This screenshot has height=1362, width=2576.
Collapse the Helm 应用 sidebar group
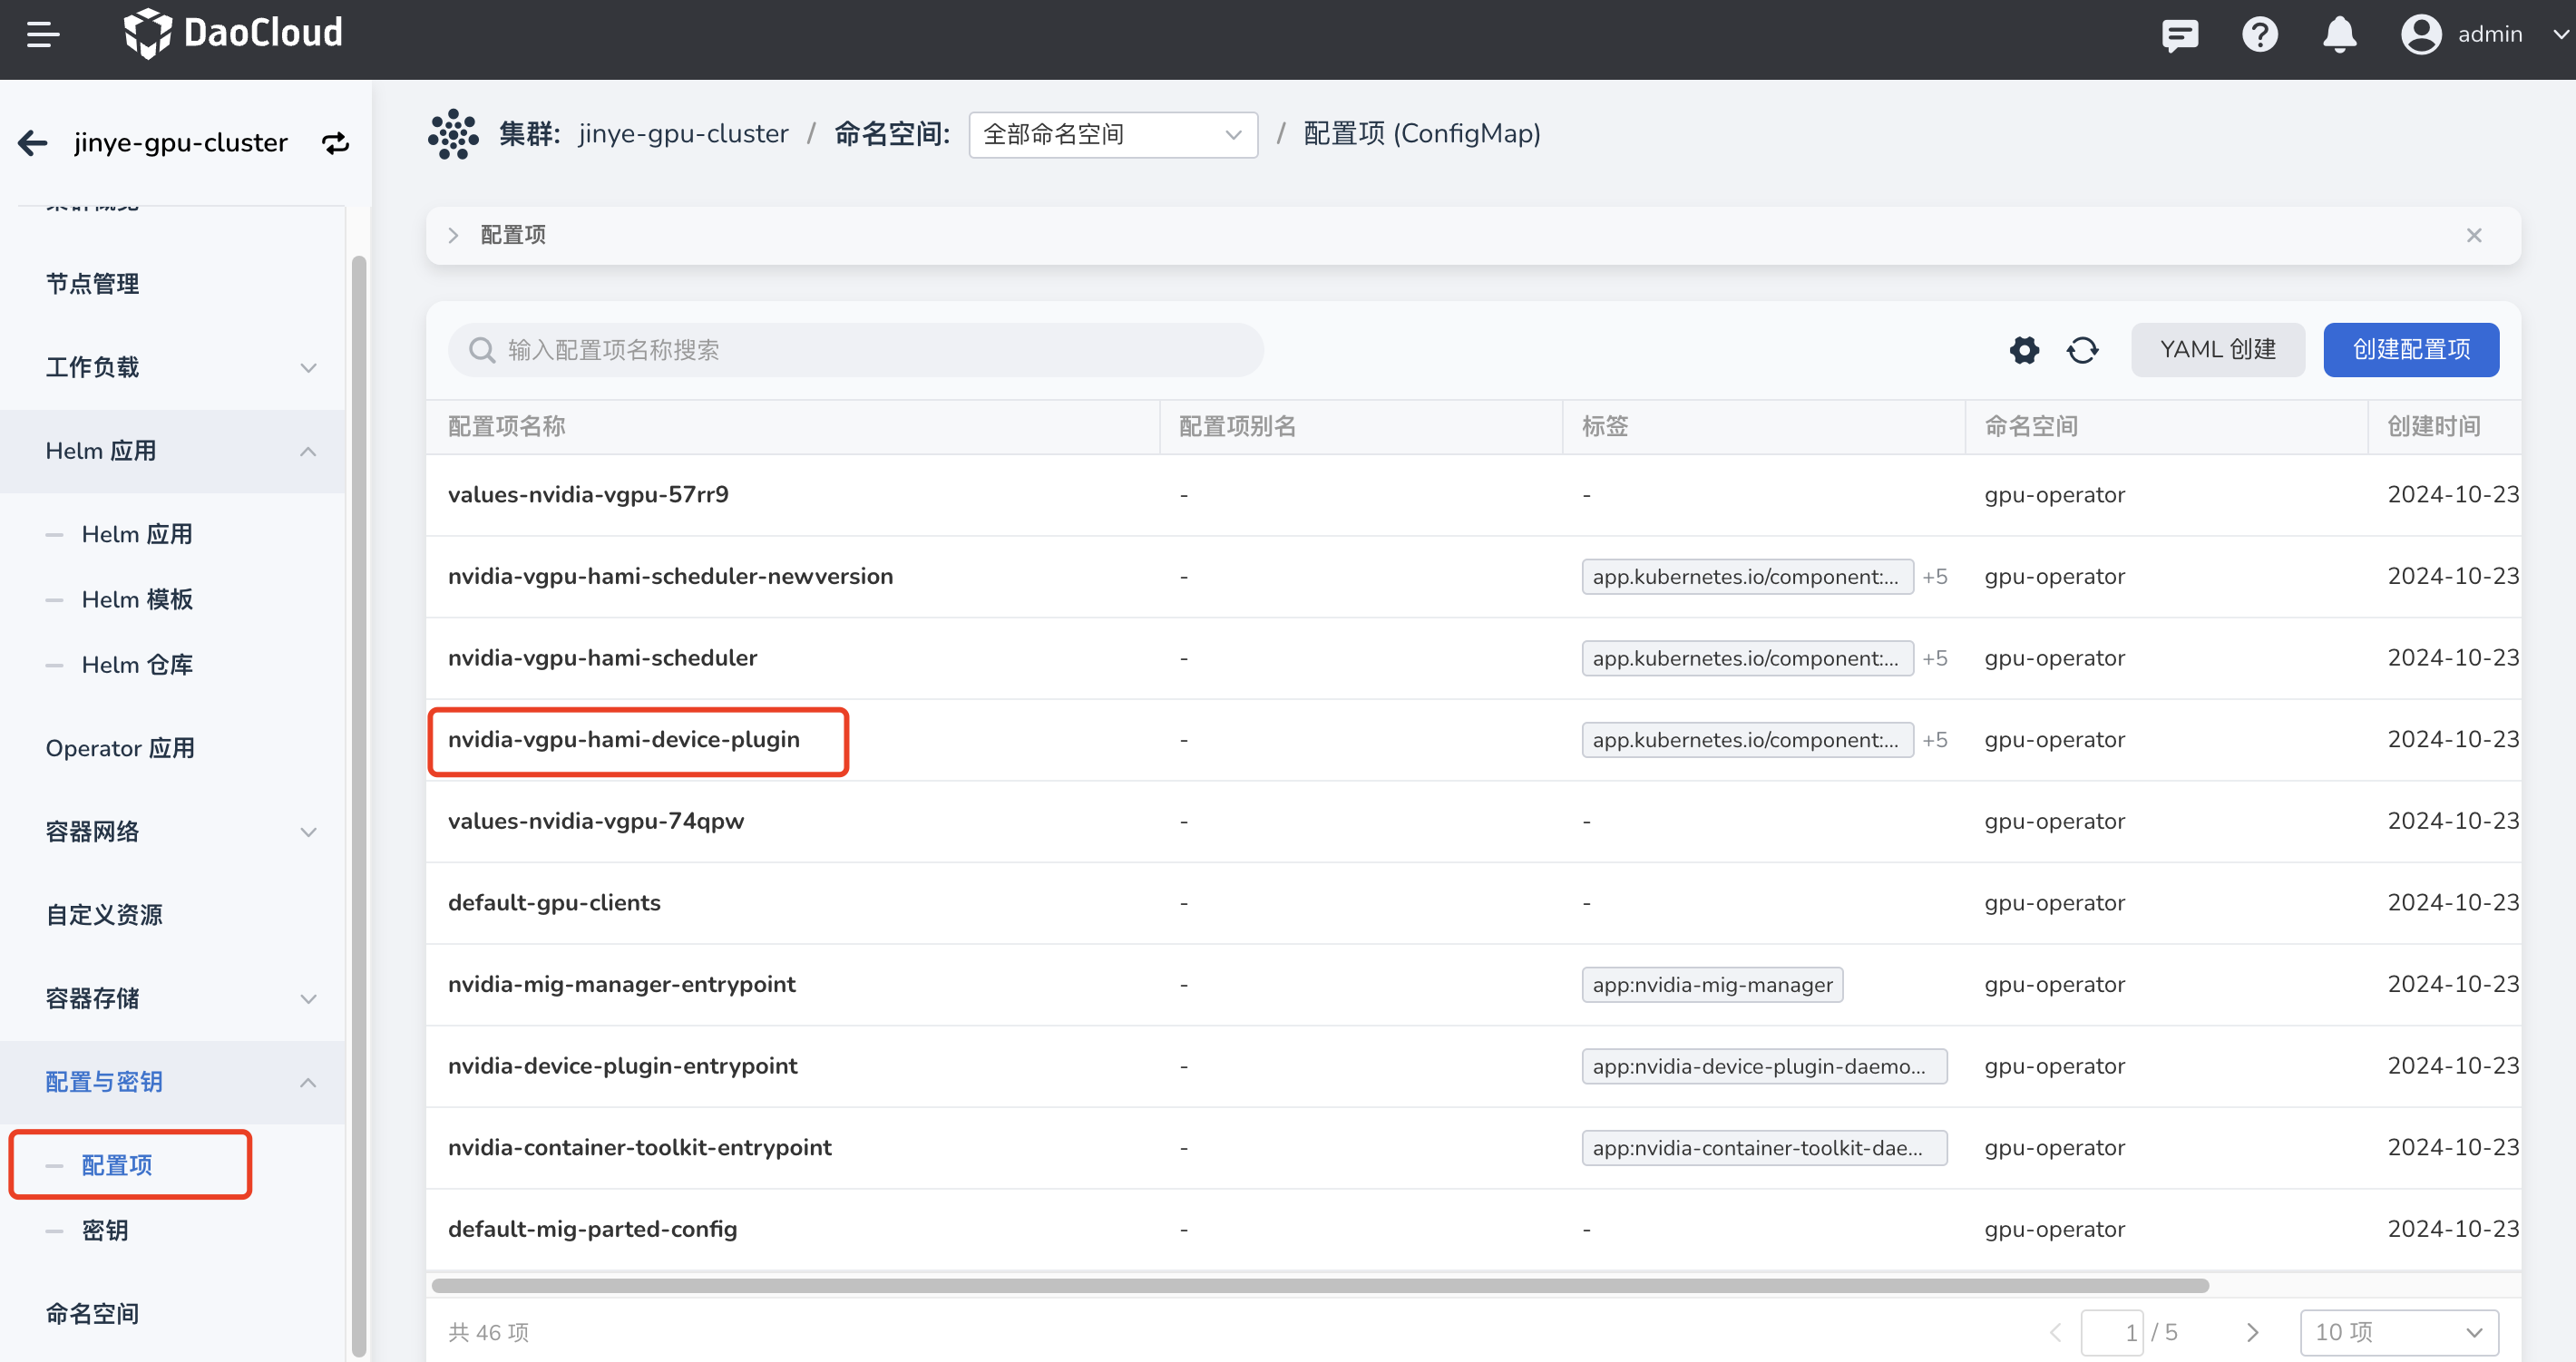point(308,452)
